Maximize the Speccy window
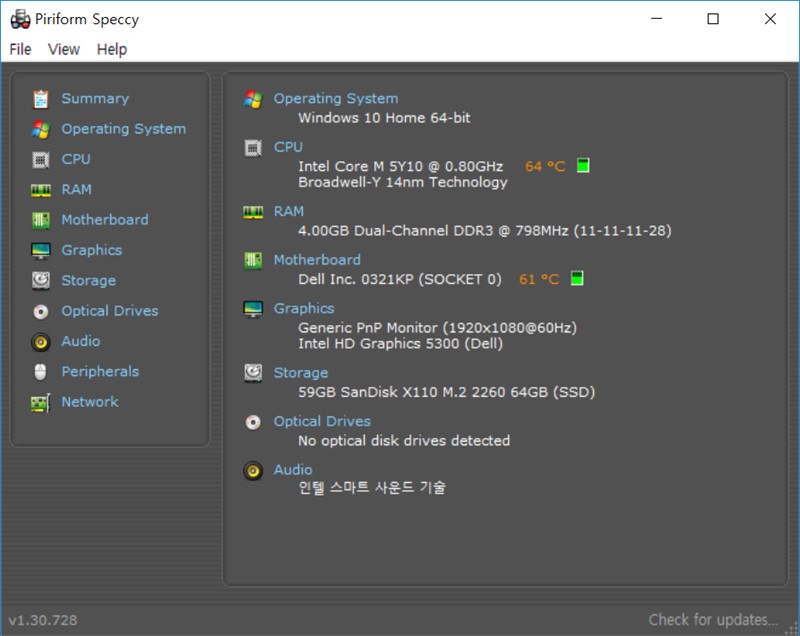The image size is (800, 636). pos(713,19)
